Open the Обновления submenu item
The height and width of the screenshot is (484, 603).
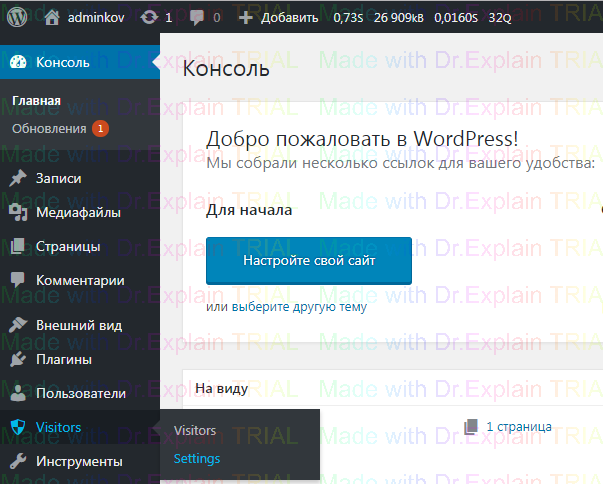click(49, 128)
